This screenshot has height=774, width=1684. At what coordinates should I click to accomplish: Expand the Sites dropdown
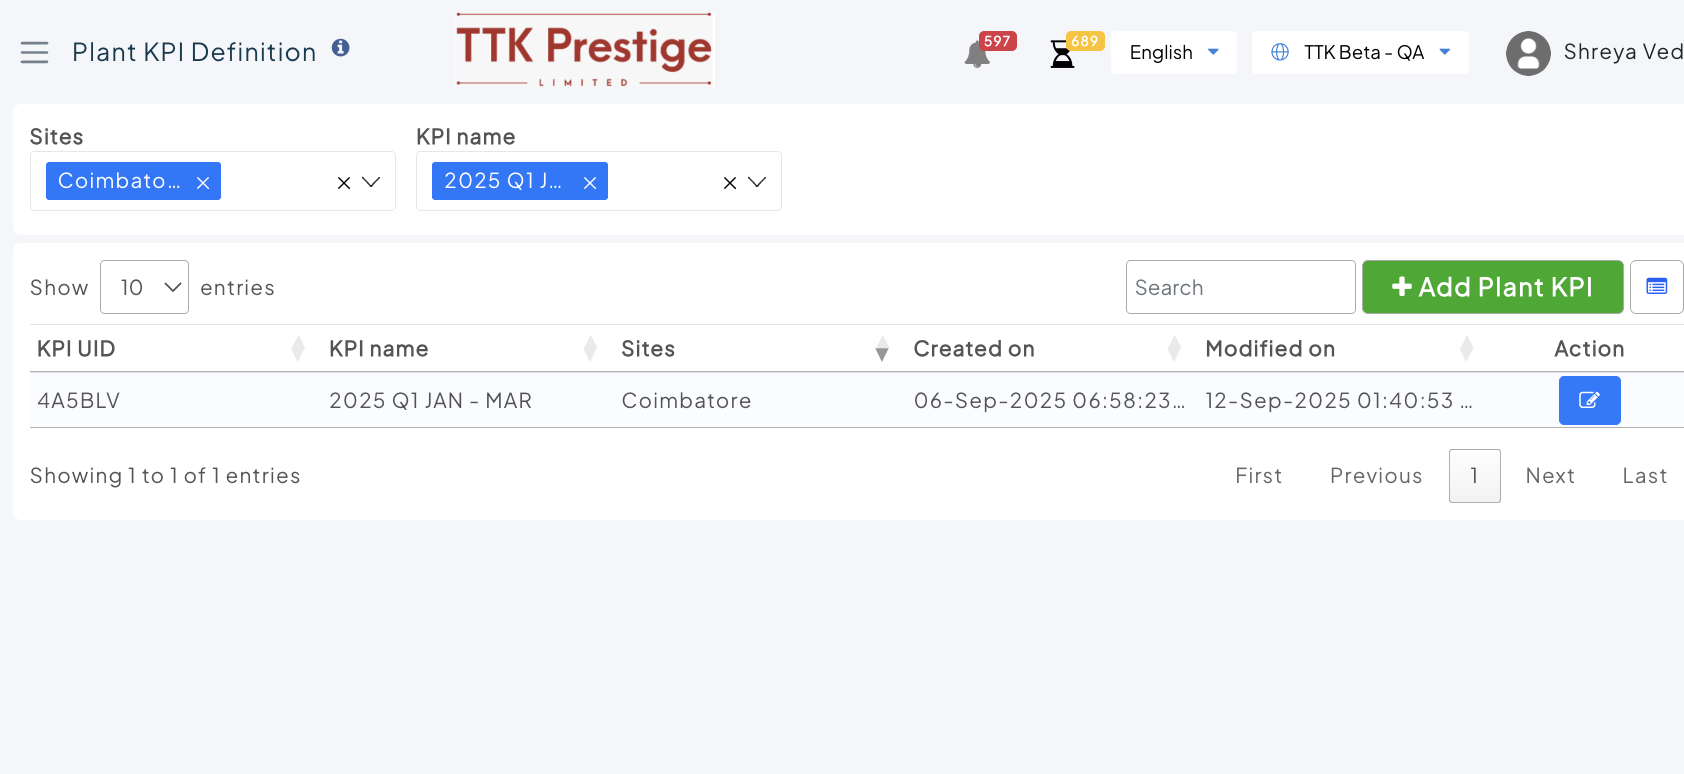click(x=371, y=182)
